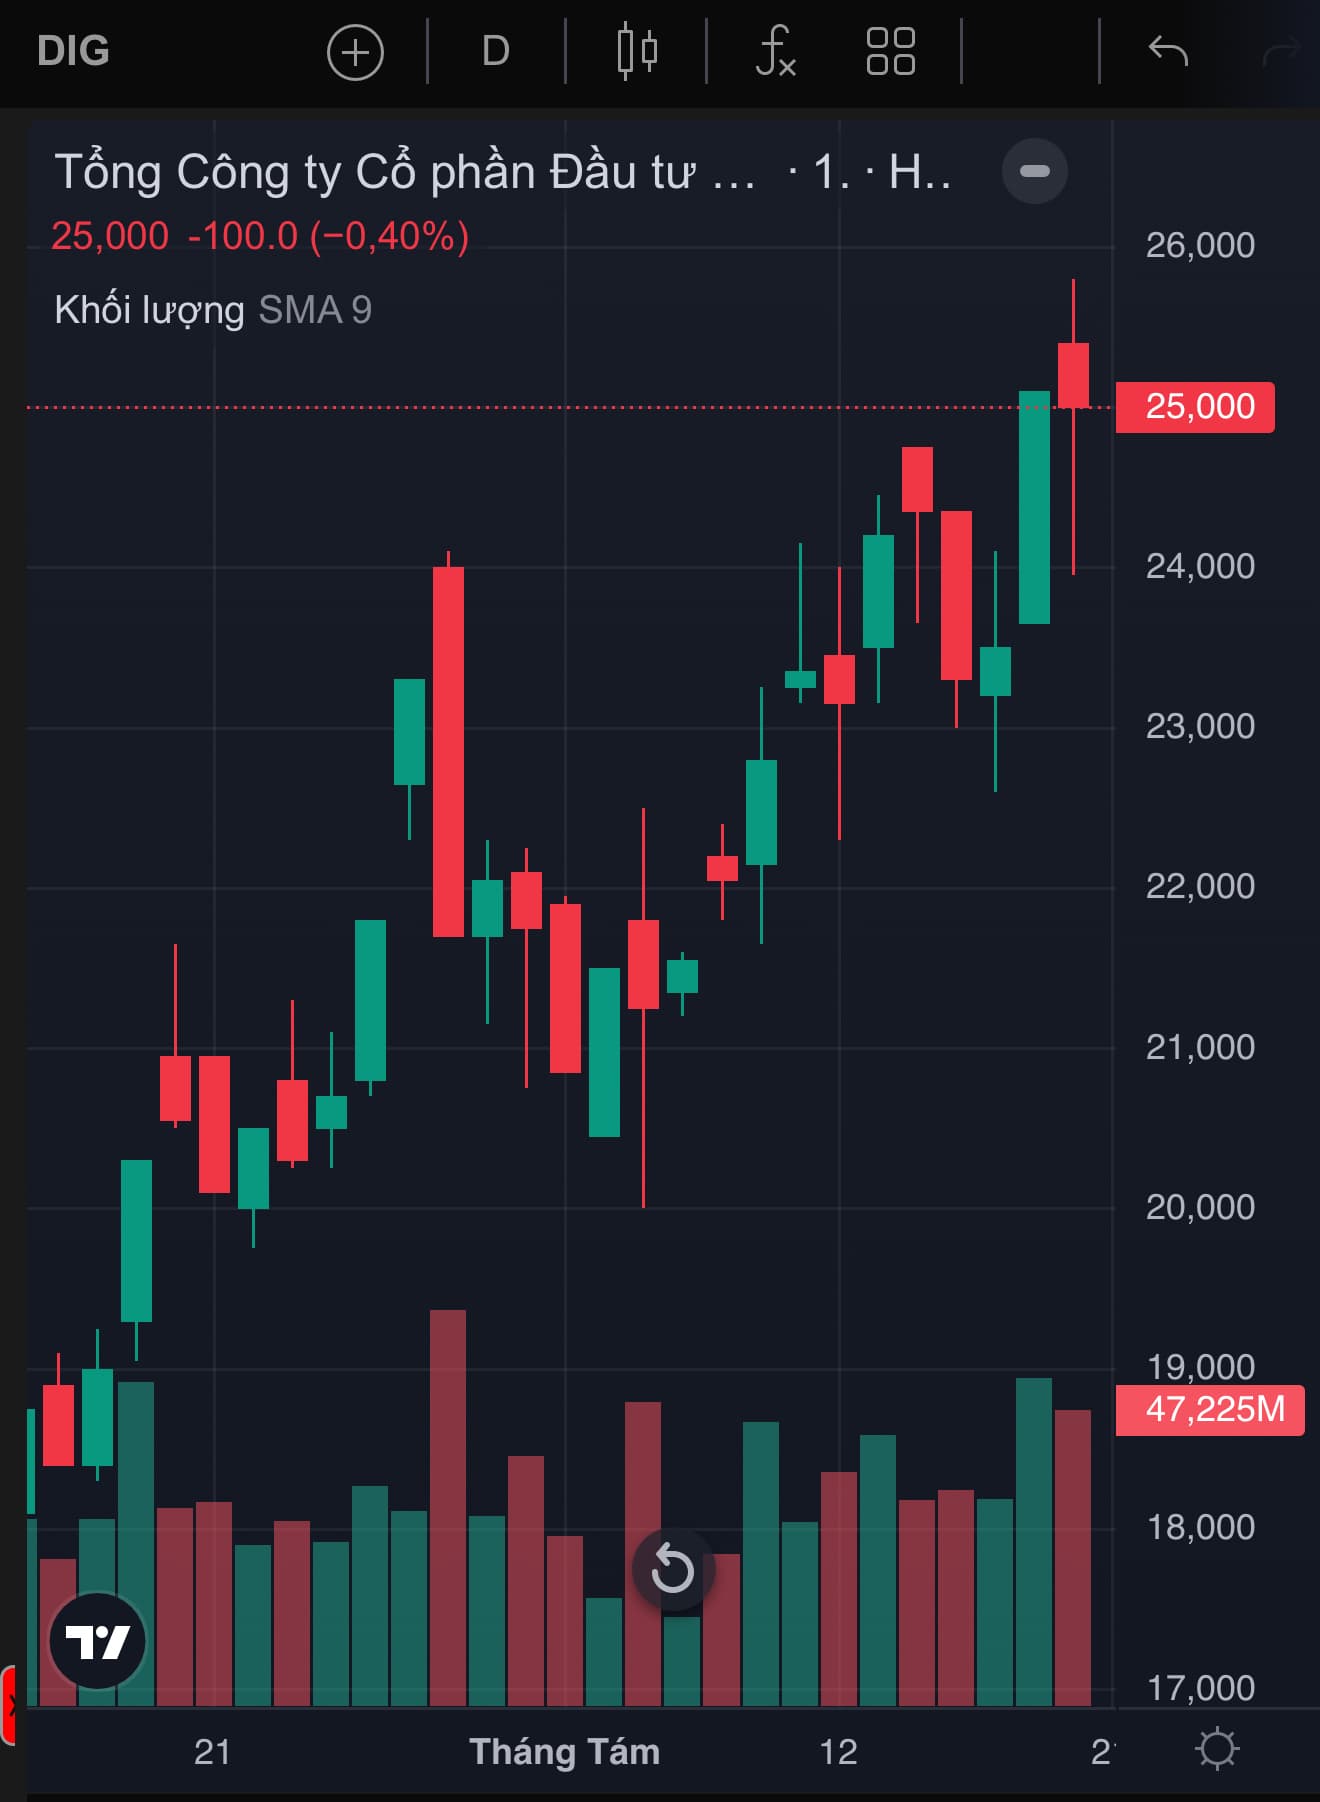Click the 26,000 level on price scale

(1199, 245)
